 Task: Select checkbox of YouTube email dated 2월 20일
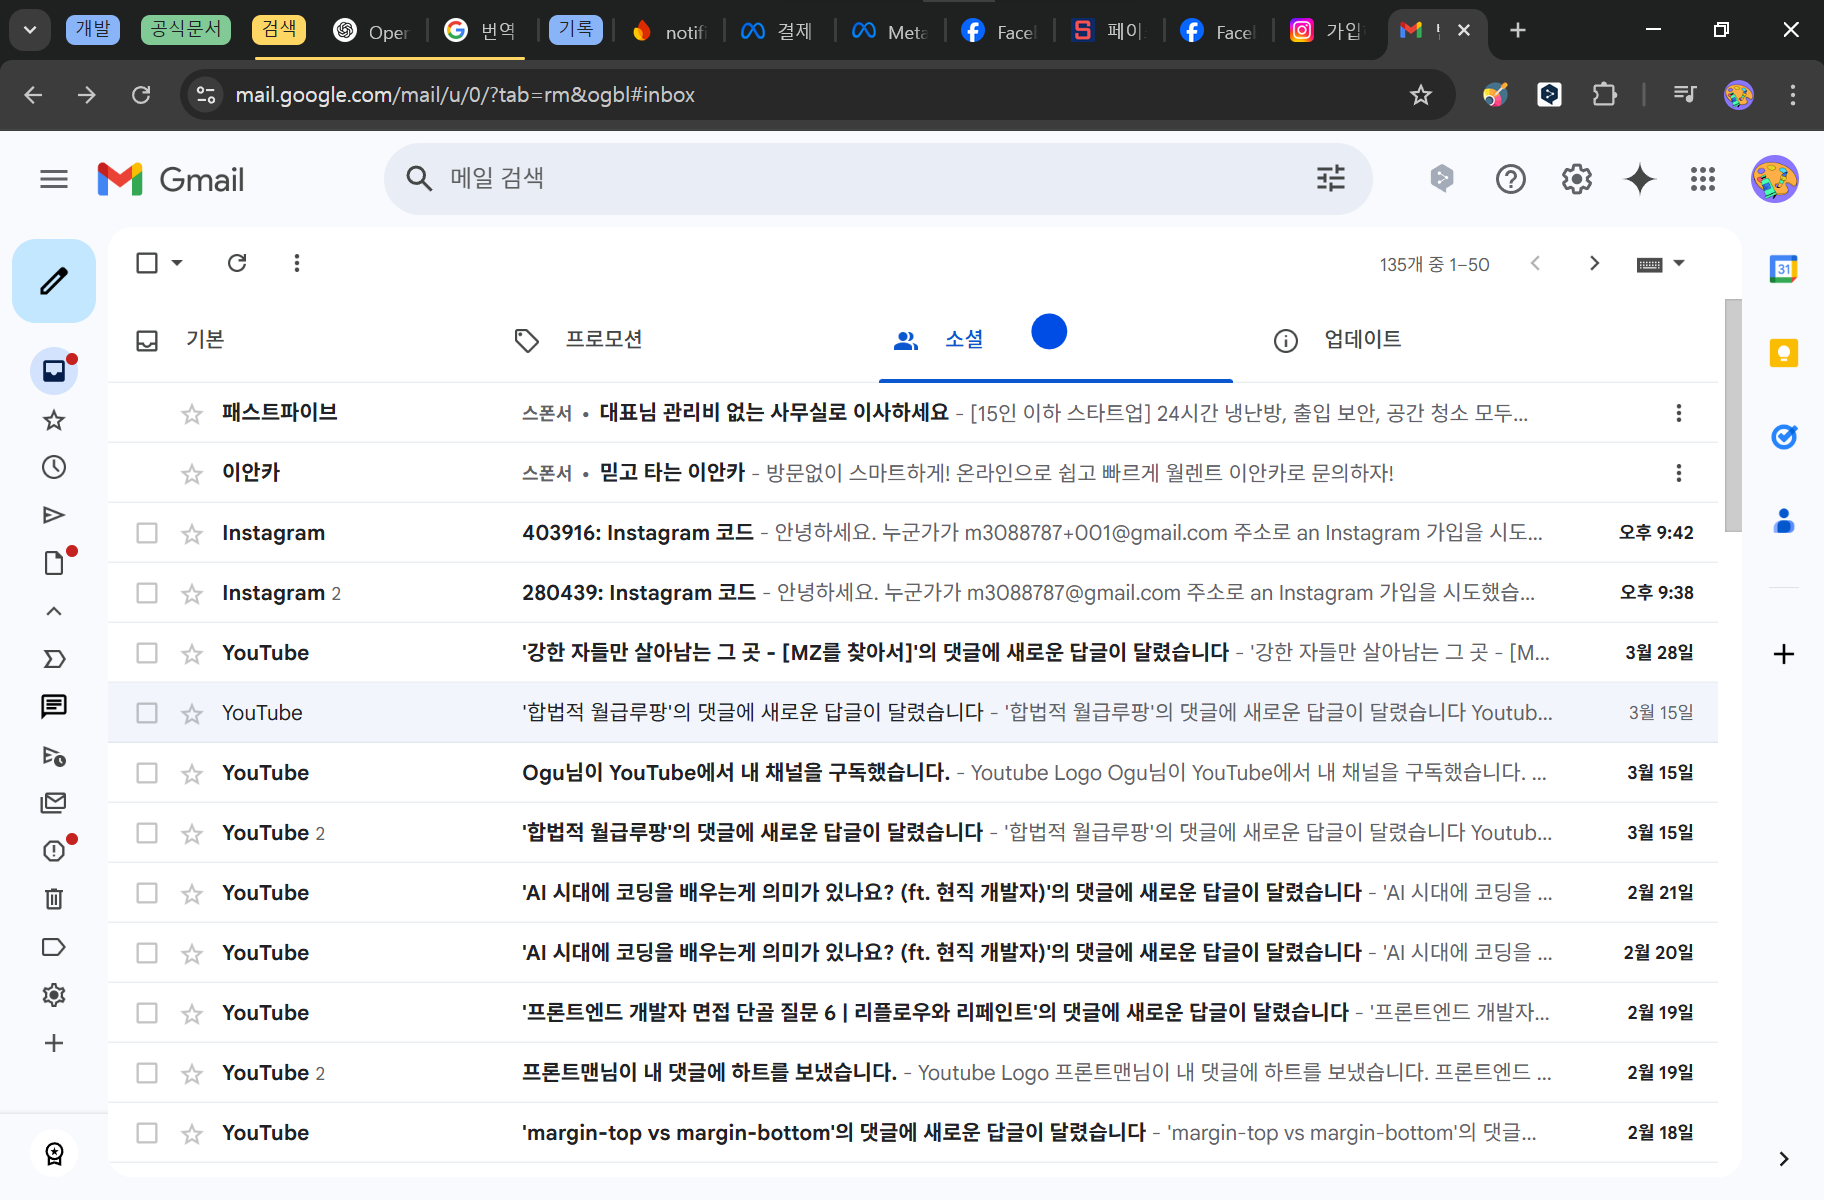click(x=147, y=953)
